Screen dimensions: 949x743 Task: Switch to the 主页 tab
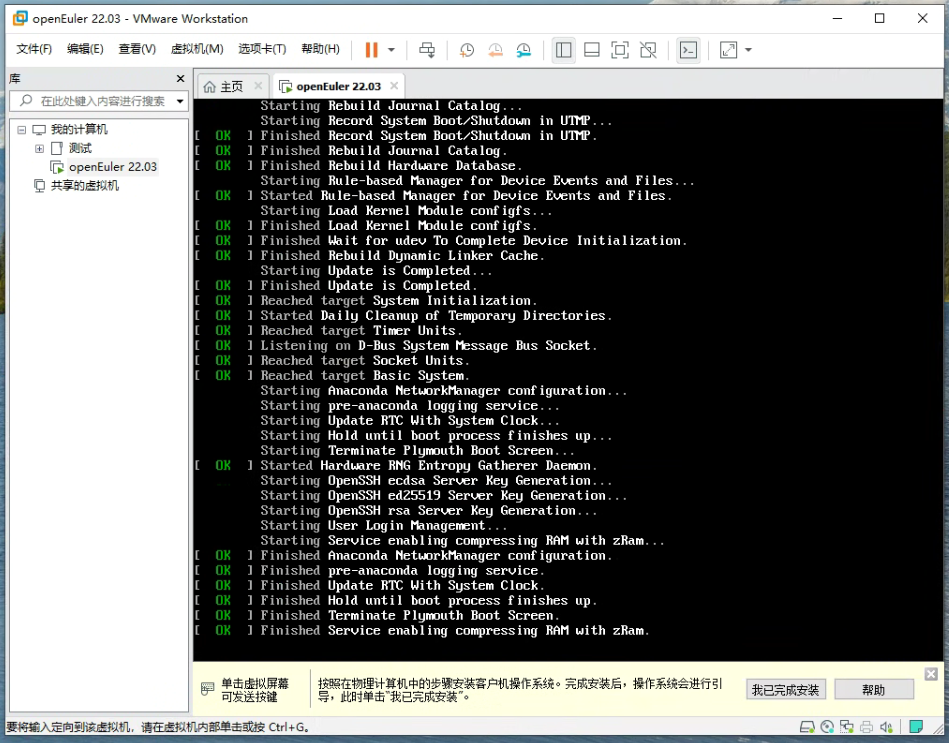click(x=231, y=87)
